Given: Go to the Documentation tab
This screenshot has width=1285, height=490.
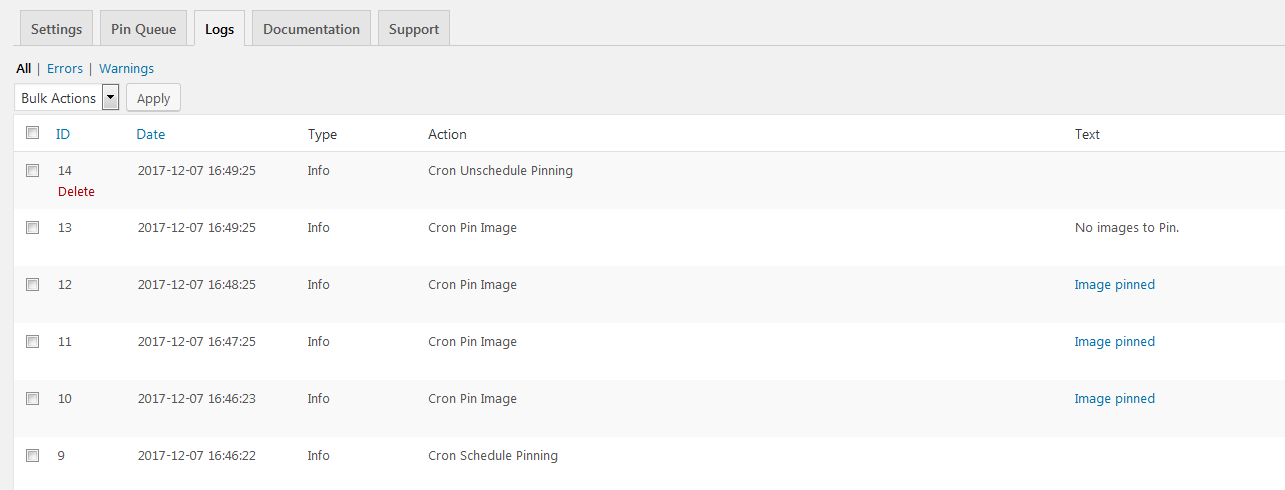Looking at the screenshot, I should click(311, 29).
